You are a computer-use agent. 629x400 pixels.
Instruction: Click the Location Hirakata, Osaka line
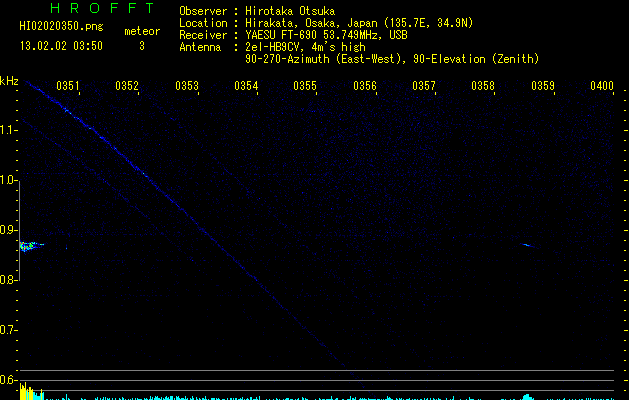point(326,23)
